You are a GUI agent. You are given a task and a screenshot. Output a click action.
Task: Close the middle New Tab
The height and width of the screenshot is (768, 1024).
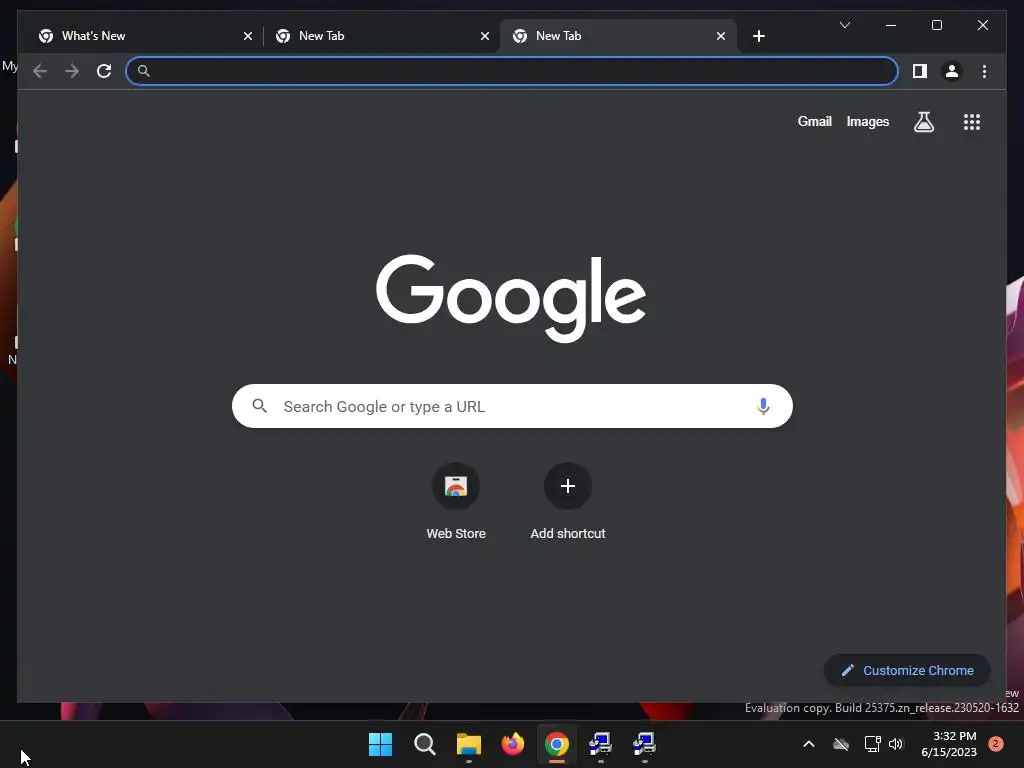pos(485,36)
